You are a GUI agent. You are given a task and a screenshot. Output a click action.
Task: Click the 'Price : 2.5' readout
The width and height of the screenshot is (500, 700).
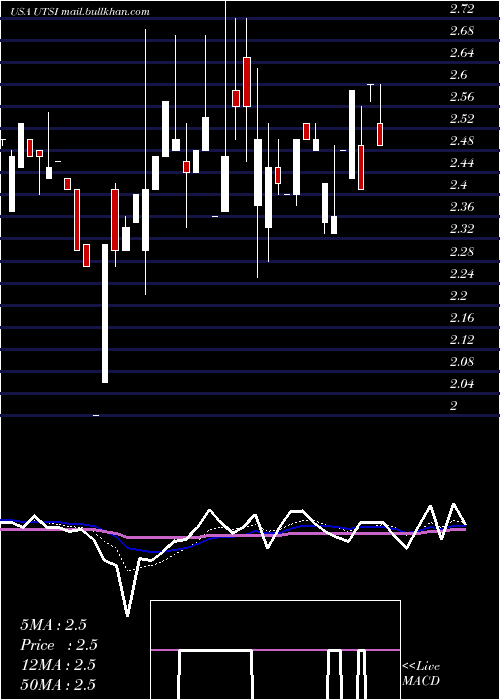coord(59,645)
